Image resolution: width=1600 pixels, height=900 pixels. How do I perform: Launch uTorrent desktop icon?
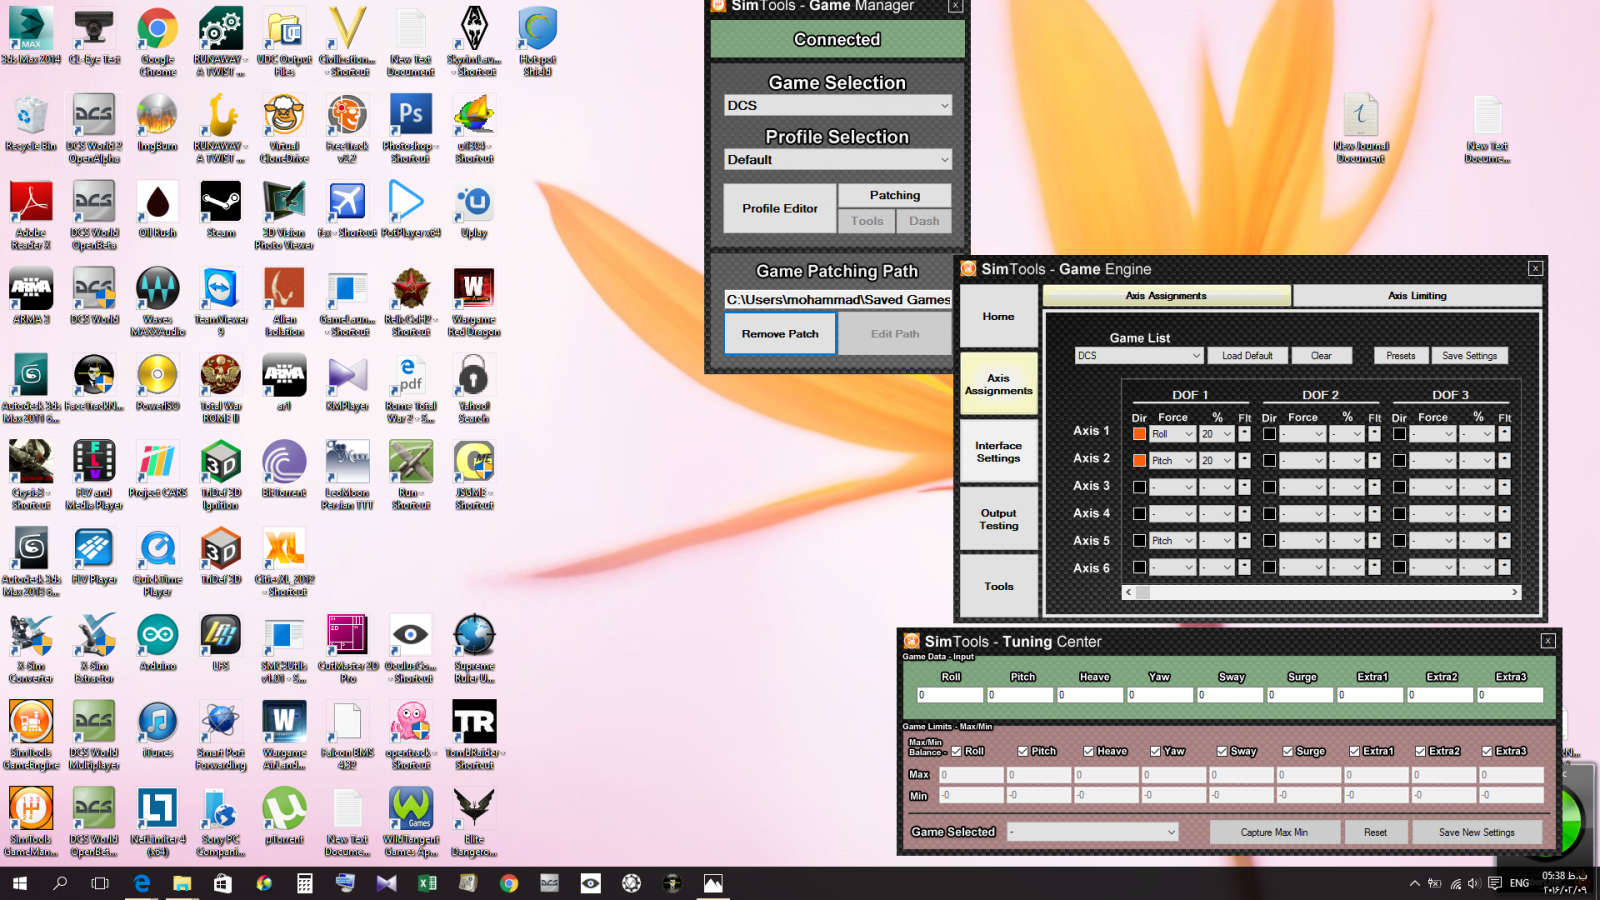(284, 816)
